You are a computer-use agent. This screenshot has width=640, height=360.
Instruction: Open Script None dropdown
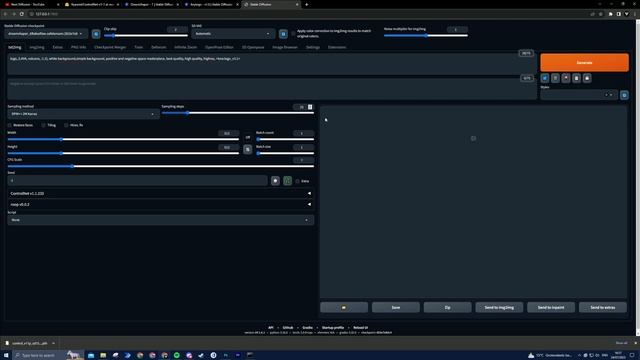[160, 220]
